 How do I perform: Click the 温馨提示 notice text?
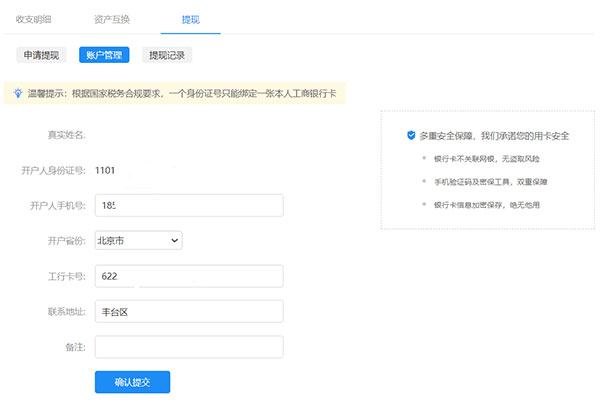pos(190,93)
